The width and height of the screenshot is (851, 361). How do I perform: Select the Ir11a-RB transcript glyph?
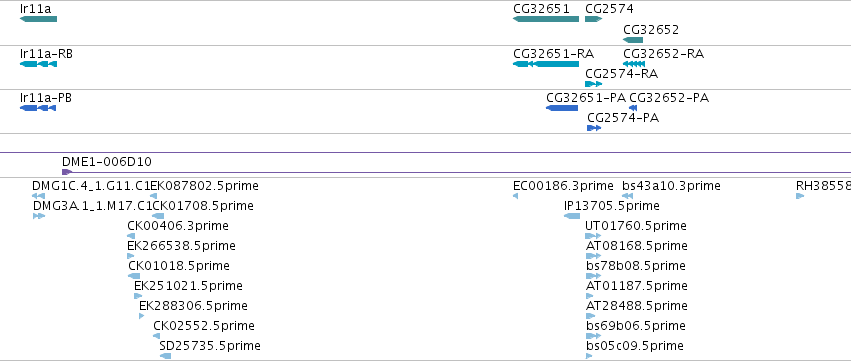click(39, 64)
